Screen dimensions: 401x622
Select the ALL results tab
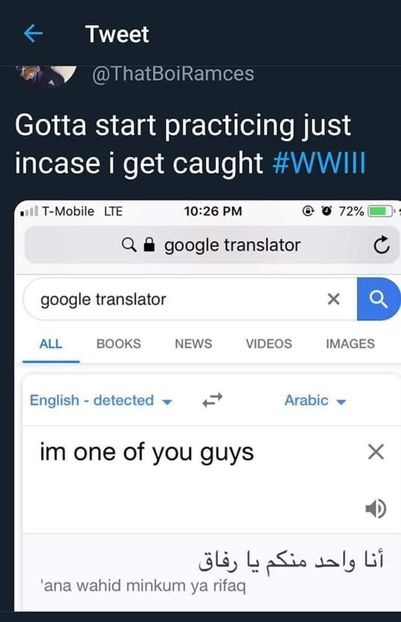(x=51, y=344)
